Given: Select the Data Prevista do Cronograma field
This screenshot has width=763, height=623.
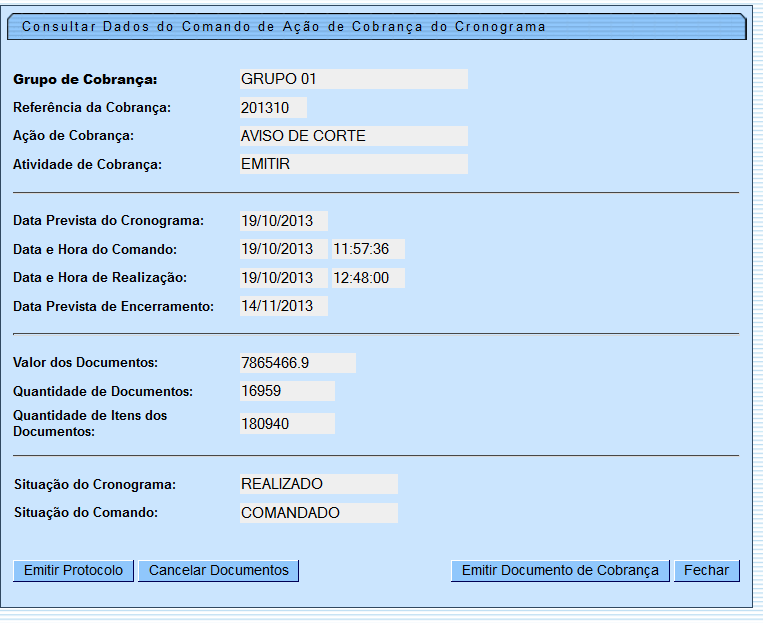Looking at the screenshot, I should click(282, 221).
